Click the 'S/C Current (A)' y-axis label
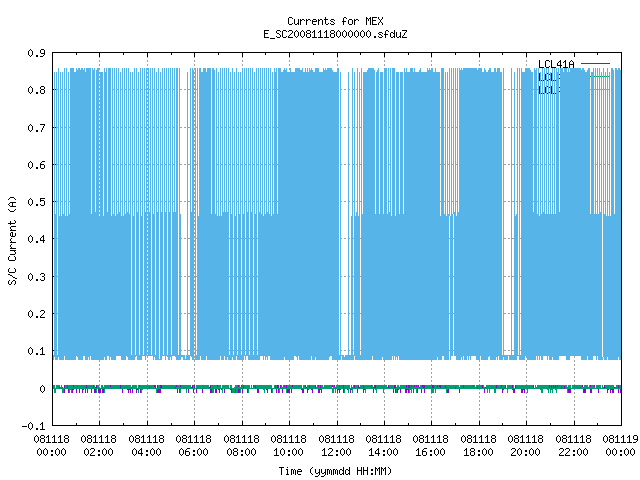The width and height of the screenshot is (640, 480). 13,240
